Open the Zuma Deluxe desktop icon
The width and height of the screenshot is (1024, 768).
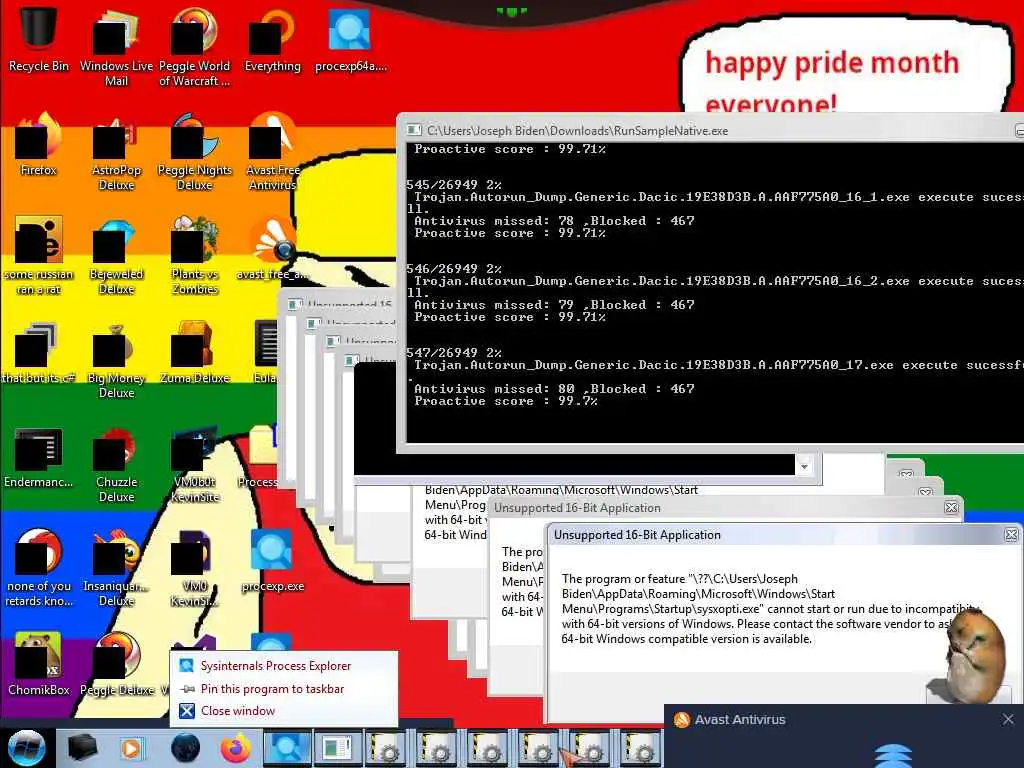click(194, 353)
